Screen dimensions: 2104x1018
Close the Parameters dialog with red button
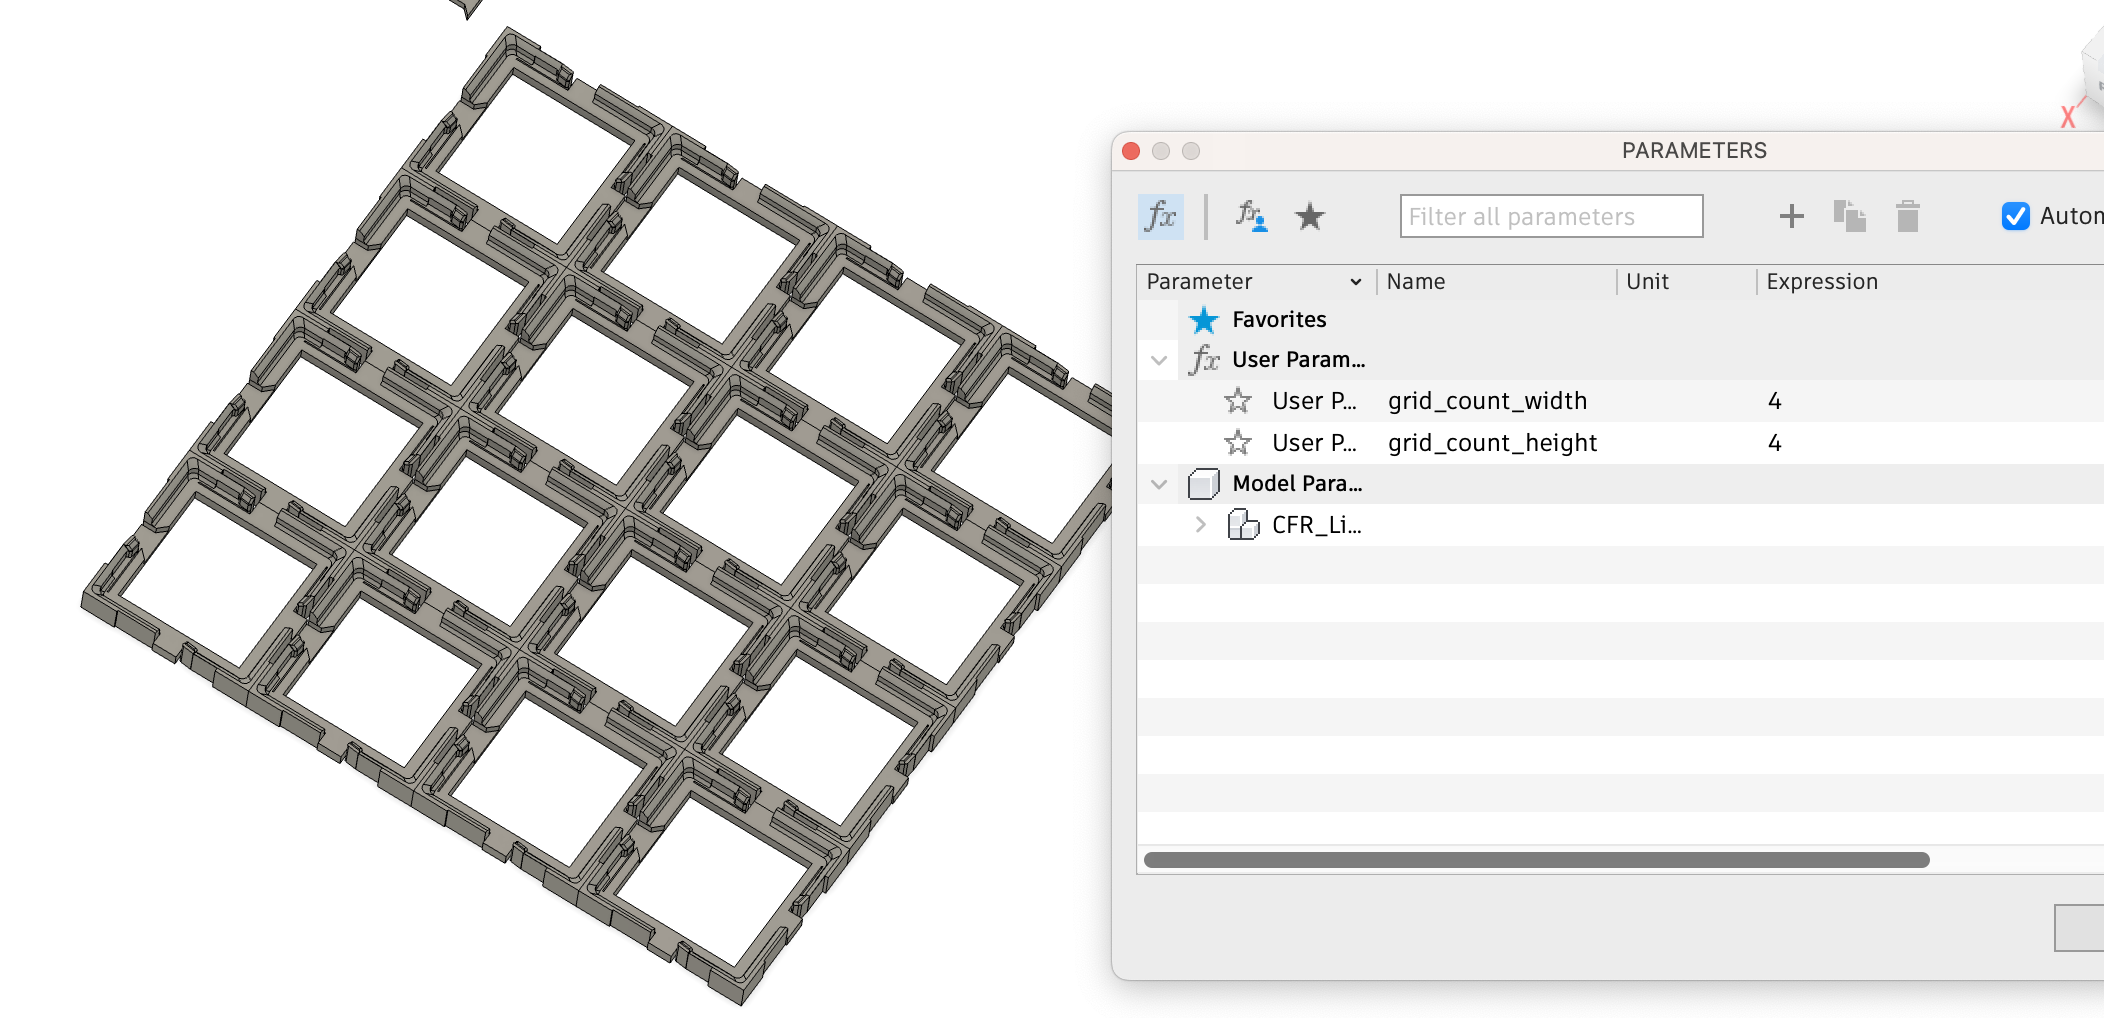pyautogui.click(x=1131, y=151)
